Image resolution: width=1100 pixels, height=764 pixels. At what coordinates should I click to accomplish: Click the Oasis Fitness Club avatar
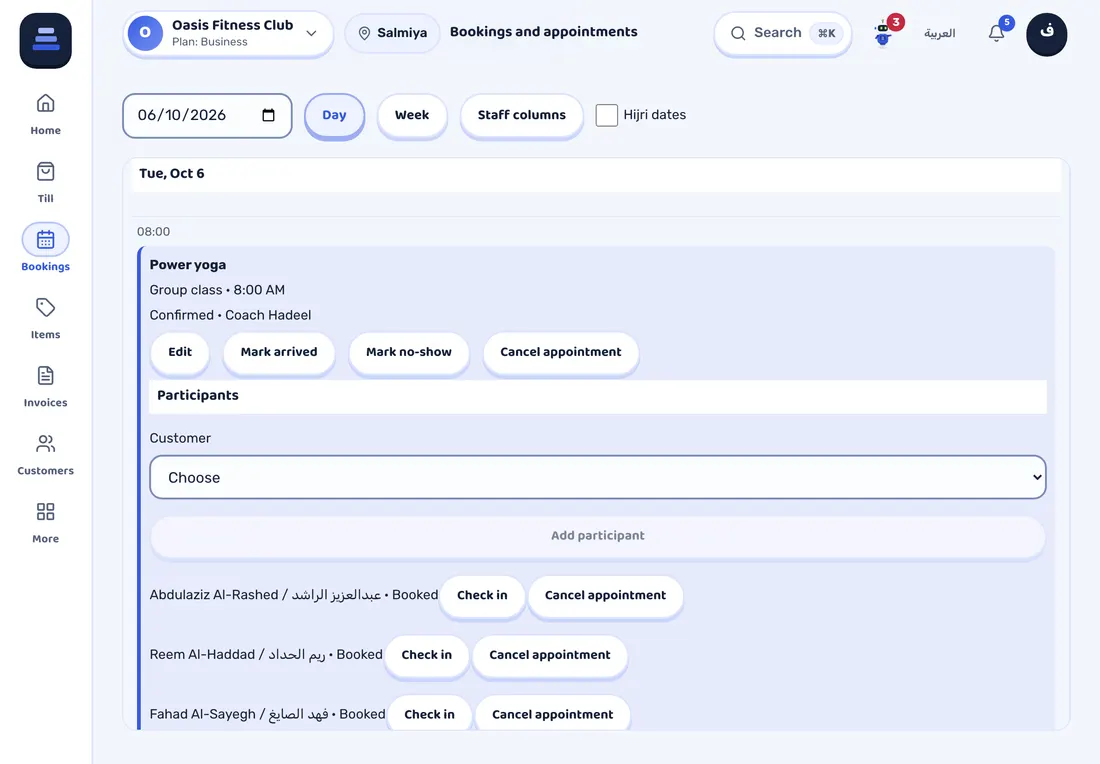pos(145,33)
